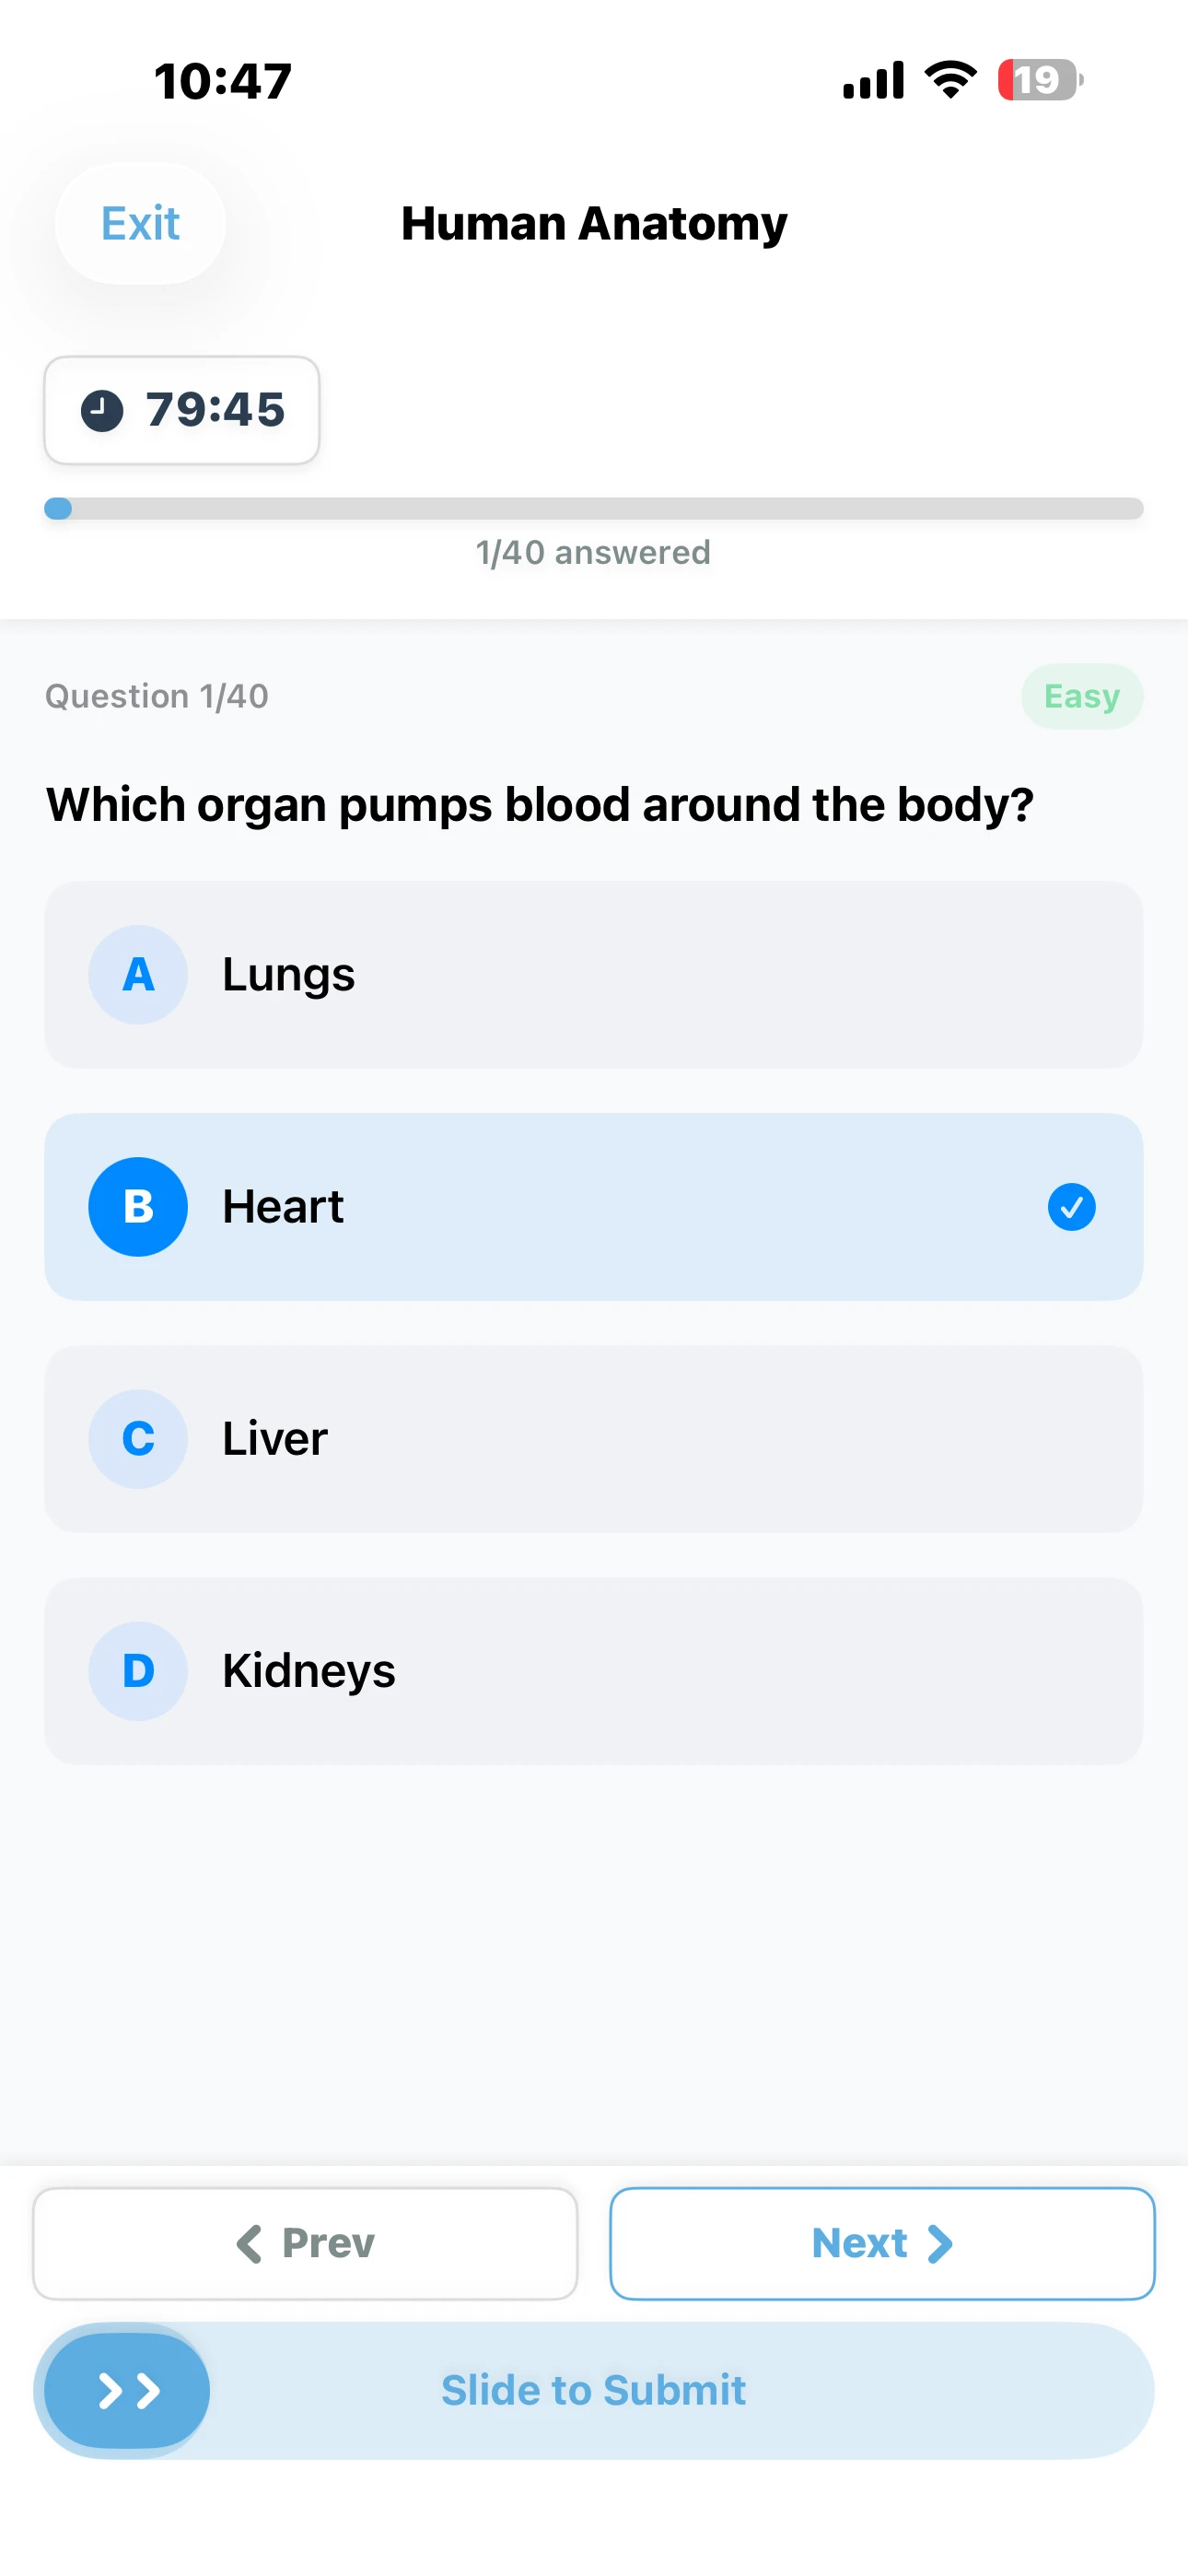Tap the double-arrow slide handle icon

tap(128, 2390)
